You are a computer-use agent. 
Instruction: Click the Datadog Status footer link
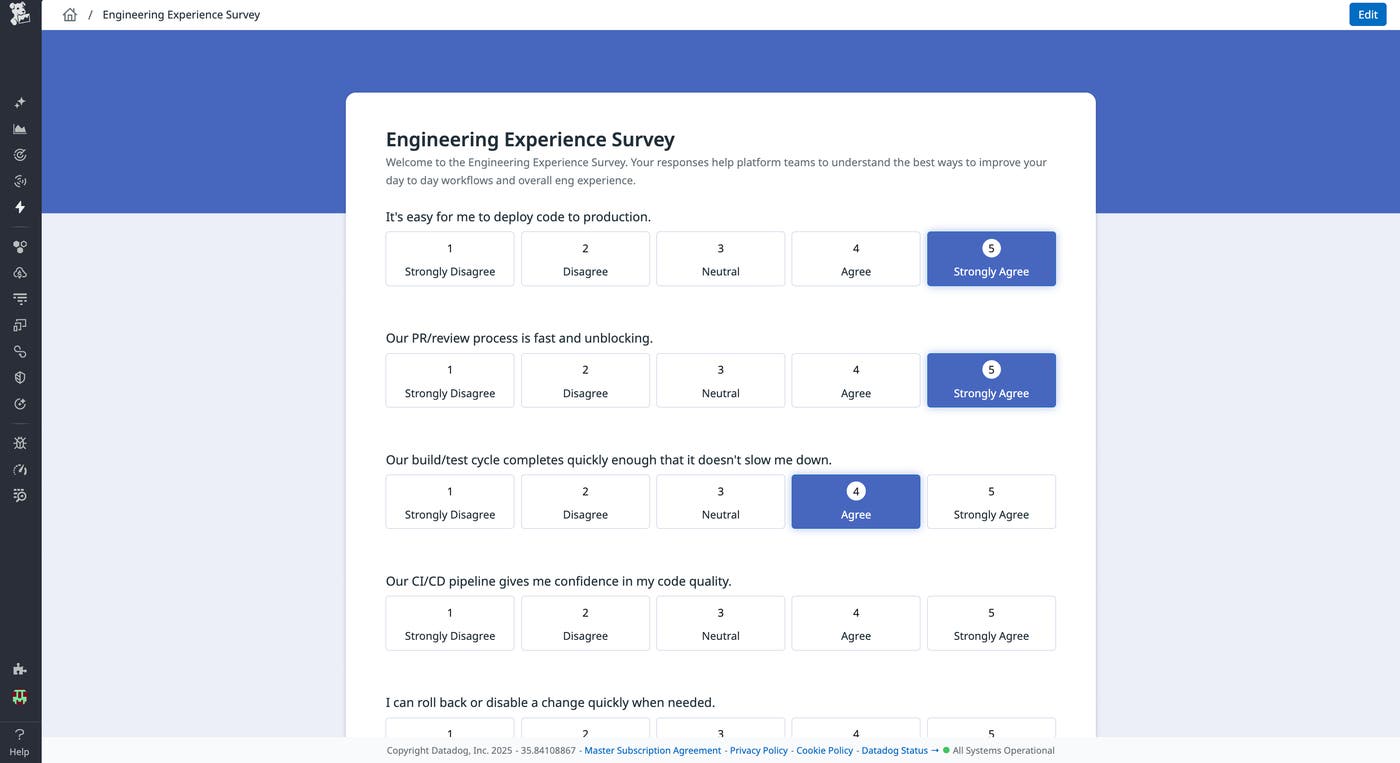click(894, 749)
